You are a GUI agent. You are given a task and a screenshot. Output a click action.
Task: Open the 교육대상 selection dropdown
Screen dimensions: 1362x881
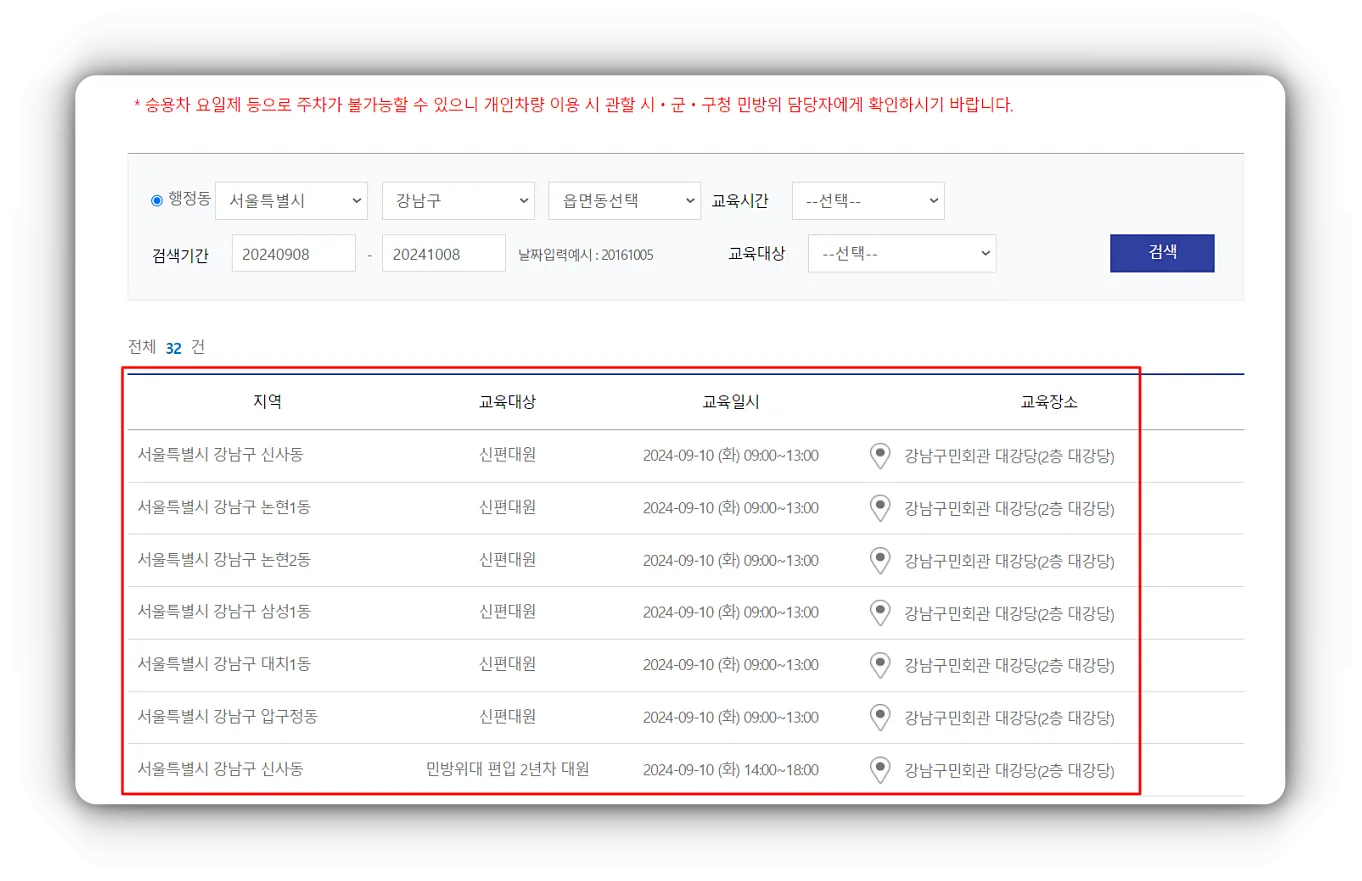901,253
